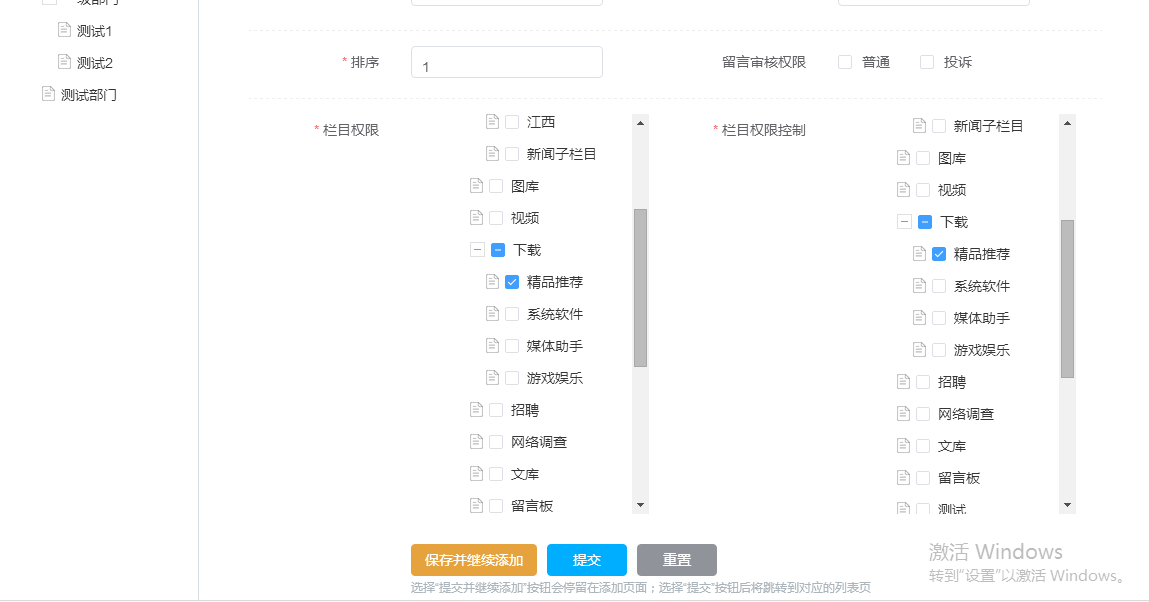Click file icon next to 图库 in 栏目权限
The height and width of the screenshot is (602, 1149).
tap(476, 186)
